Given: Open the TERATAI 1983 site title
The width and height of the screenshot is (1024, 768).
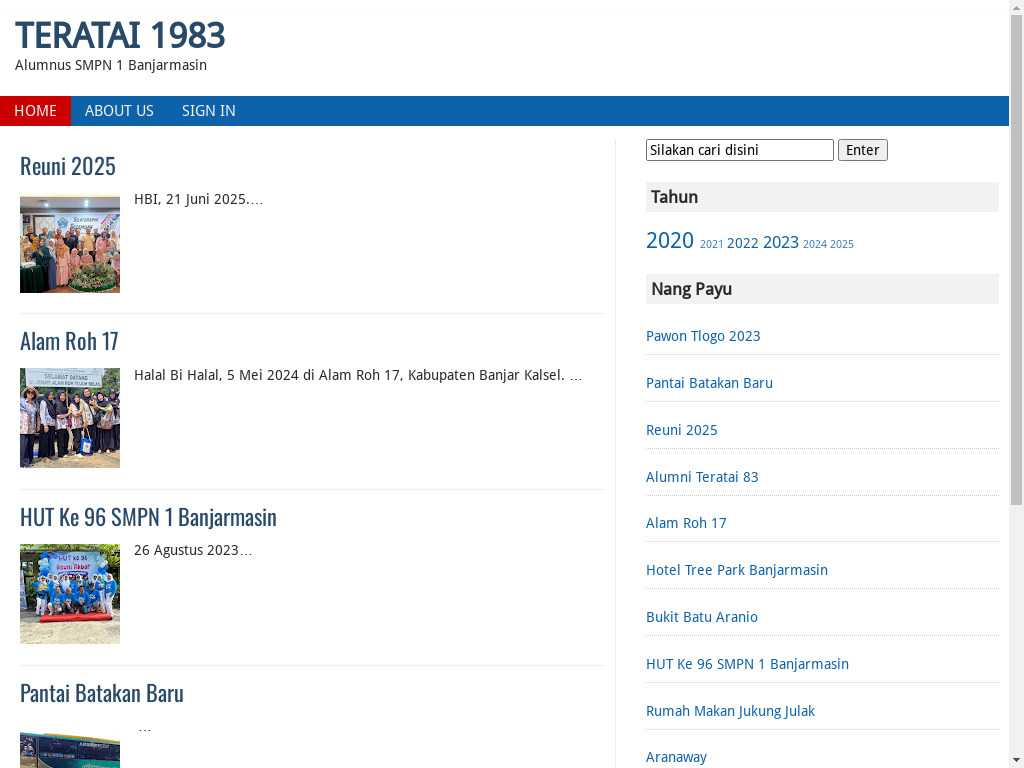Looking at the screenshot, I should pyautogui.click(x=120, y=35).
